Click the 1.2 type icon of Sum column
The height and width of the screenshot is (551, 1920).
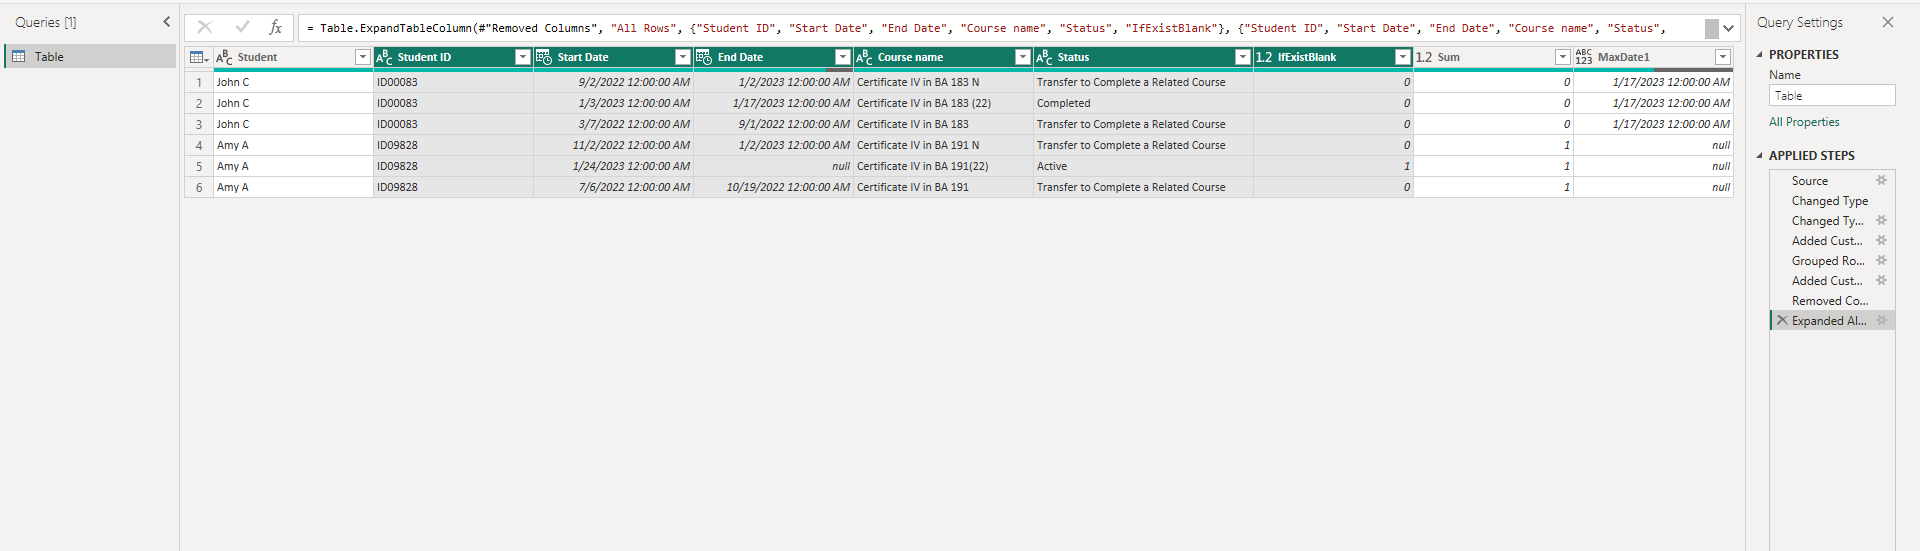[1424, 57]
